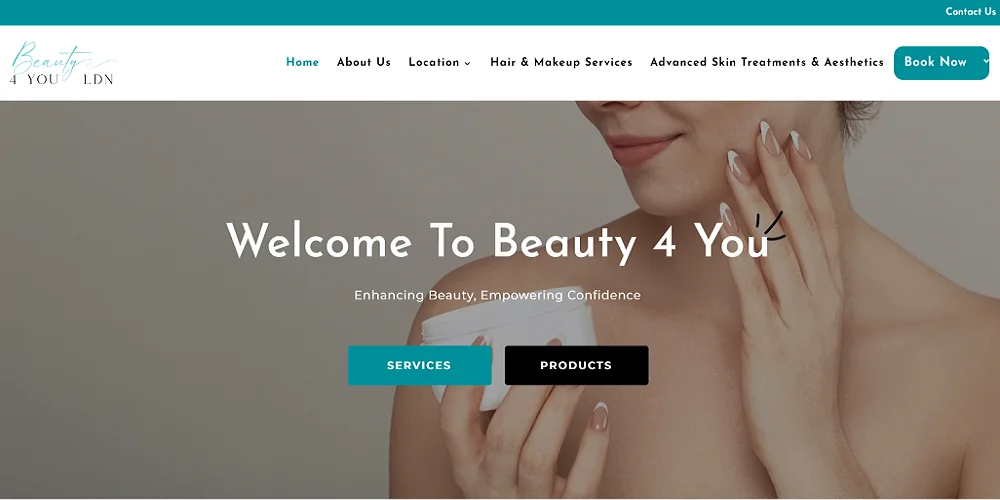Click the black PRODUCTS button
Viewport: 1000px width, 500px height.
point(576,365)
